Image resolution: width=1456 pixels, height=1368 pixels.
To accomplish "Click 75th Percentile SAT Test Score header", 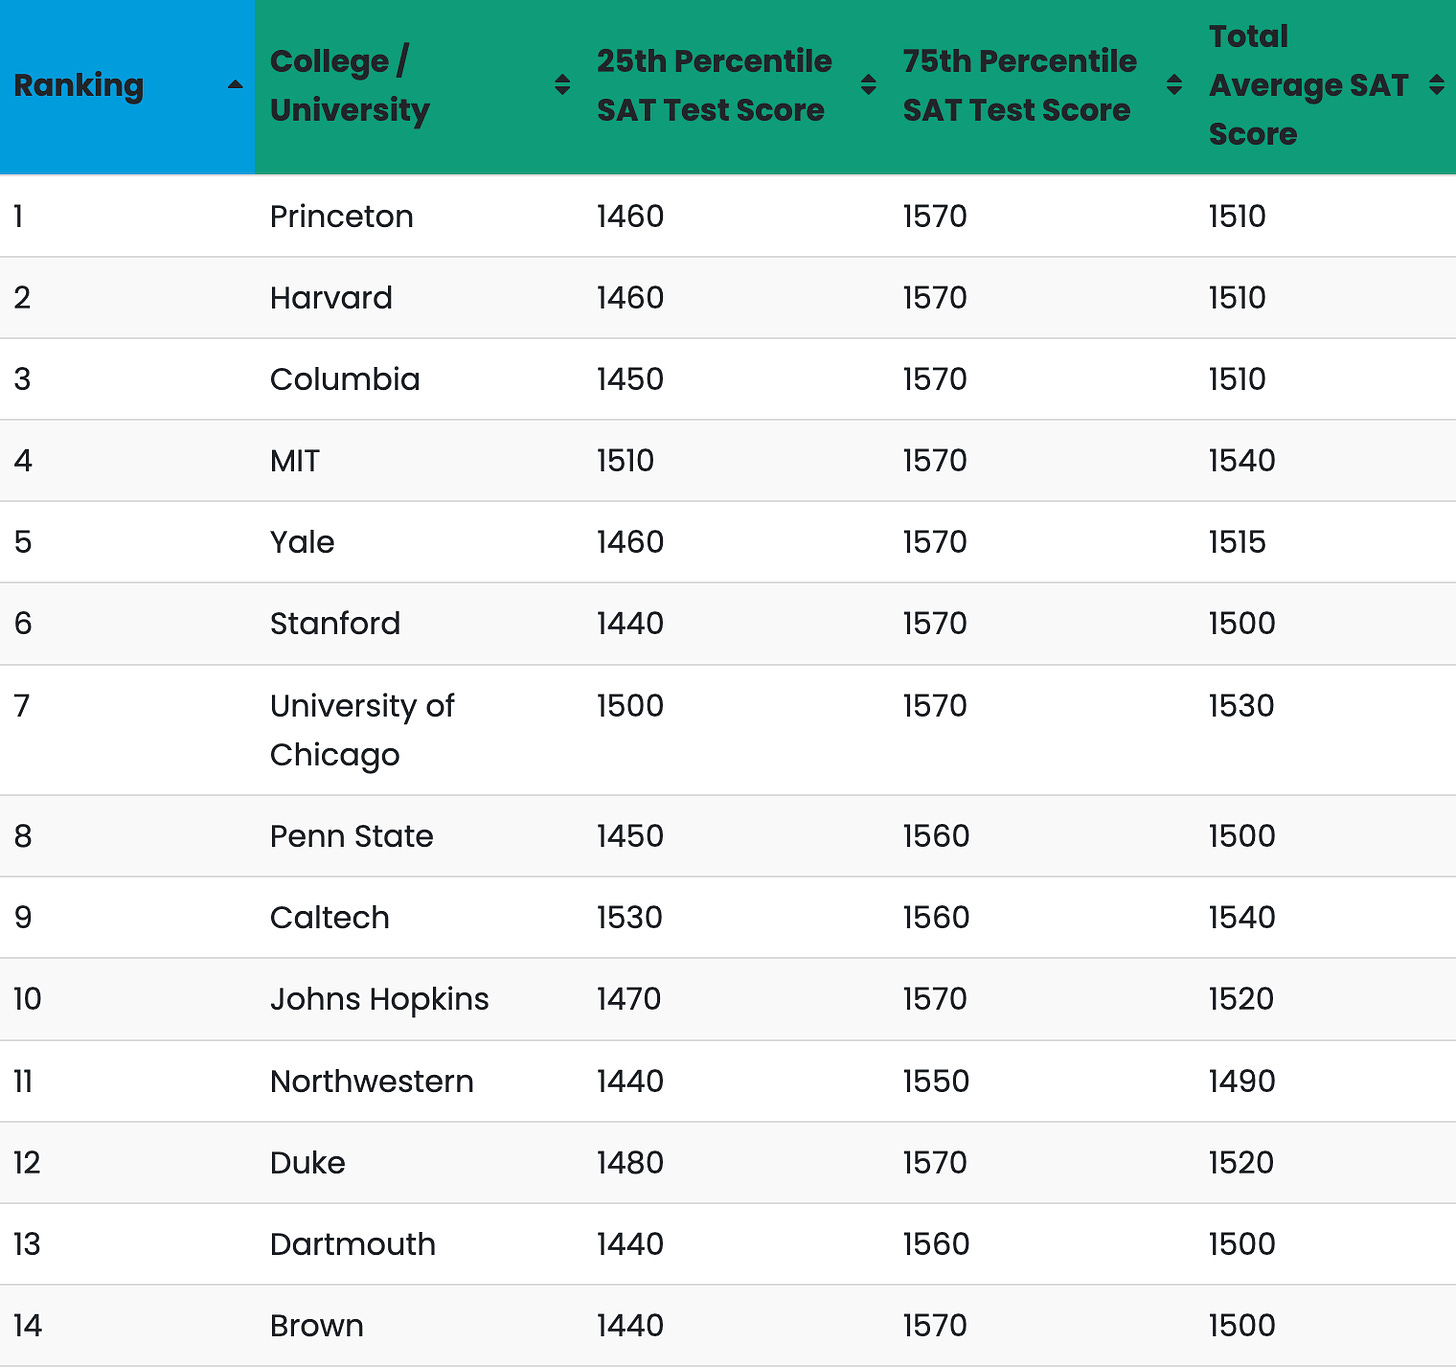I will [1019, 86].
